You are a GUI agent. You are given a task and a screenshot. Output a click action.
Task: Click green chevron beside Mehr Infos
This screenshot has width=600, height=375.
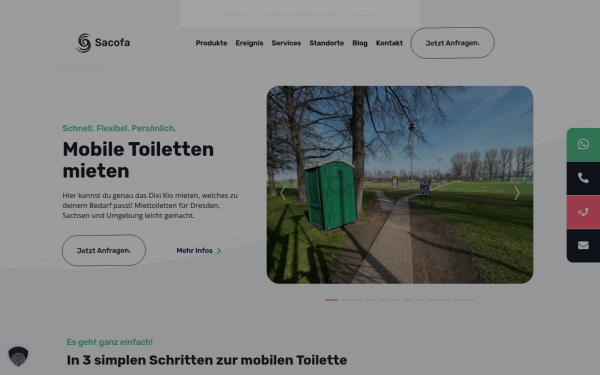219,251
